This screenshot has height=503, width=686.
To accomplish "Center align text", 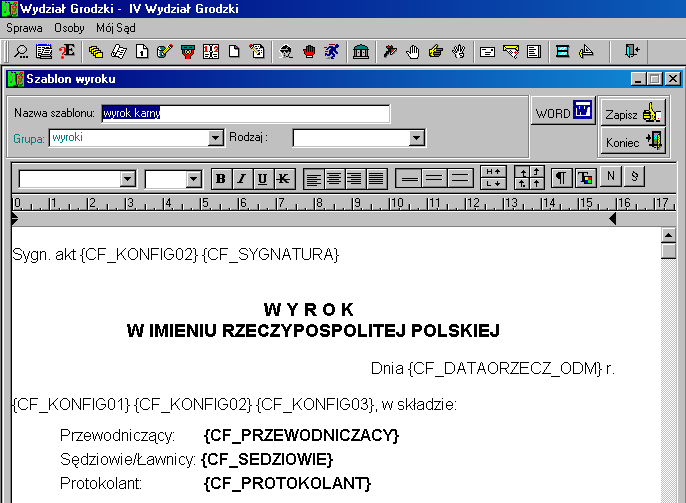I will (334, 179).
